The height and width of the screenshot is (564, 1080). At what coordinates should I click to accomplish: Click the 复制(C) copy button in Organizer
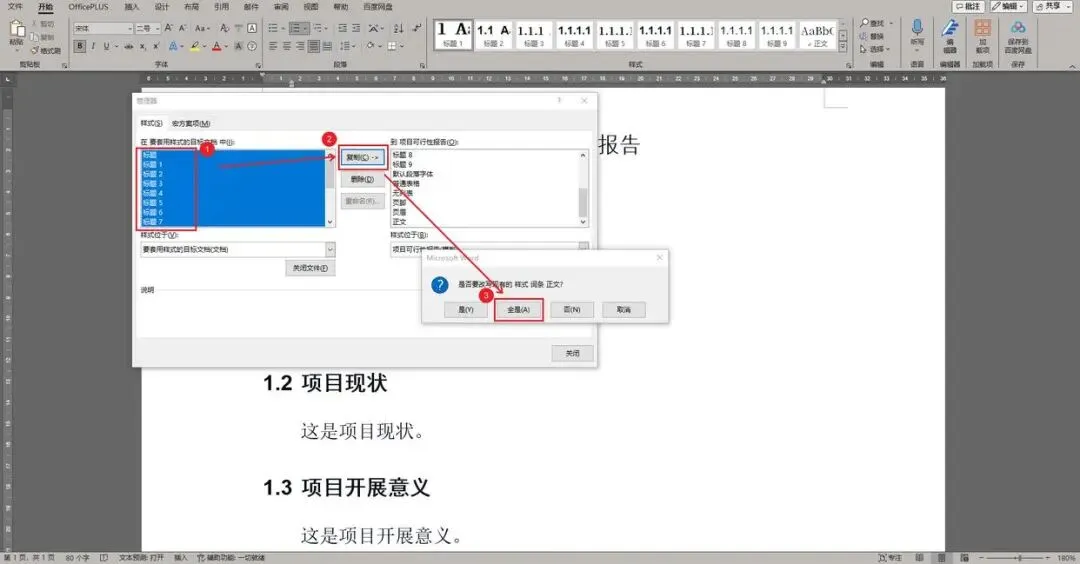pos(362,158)
